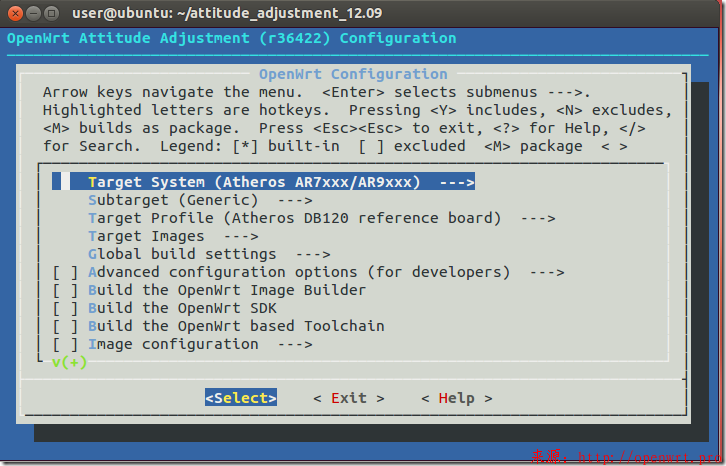Screen dimensions: 726x466
Task: Click the <Select> button
Action: point(241,397)
